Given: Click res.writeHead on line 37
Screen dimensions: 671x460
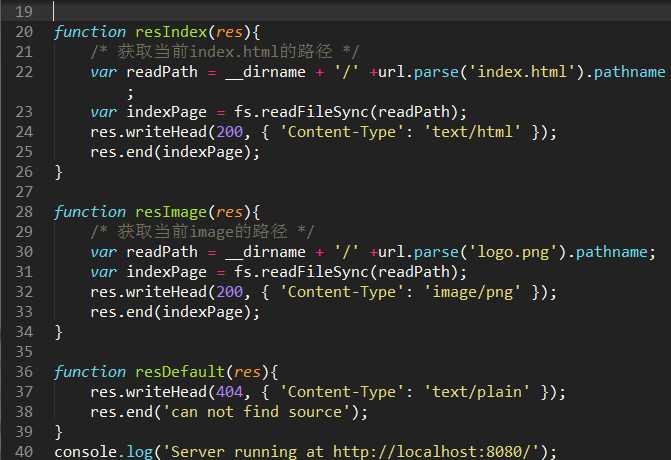Looking at the screenshot, I should click(x=148, y=392).
